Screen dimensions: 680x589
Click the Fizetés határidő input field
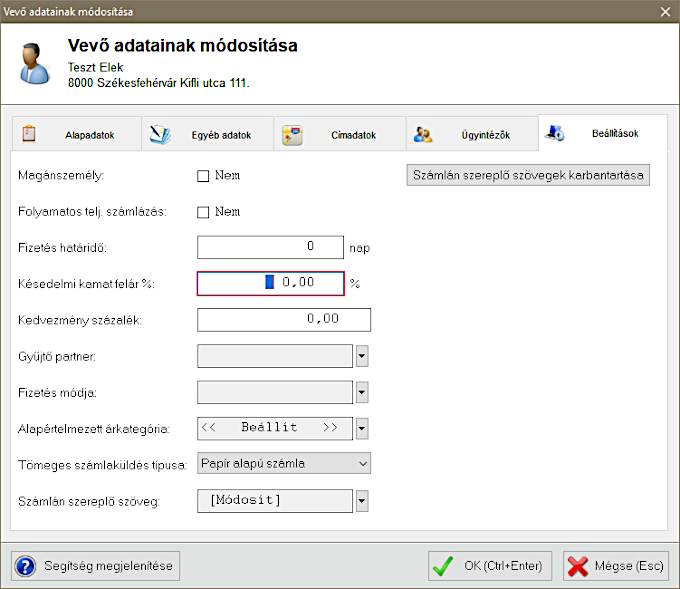[x=271, y=246]
